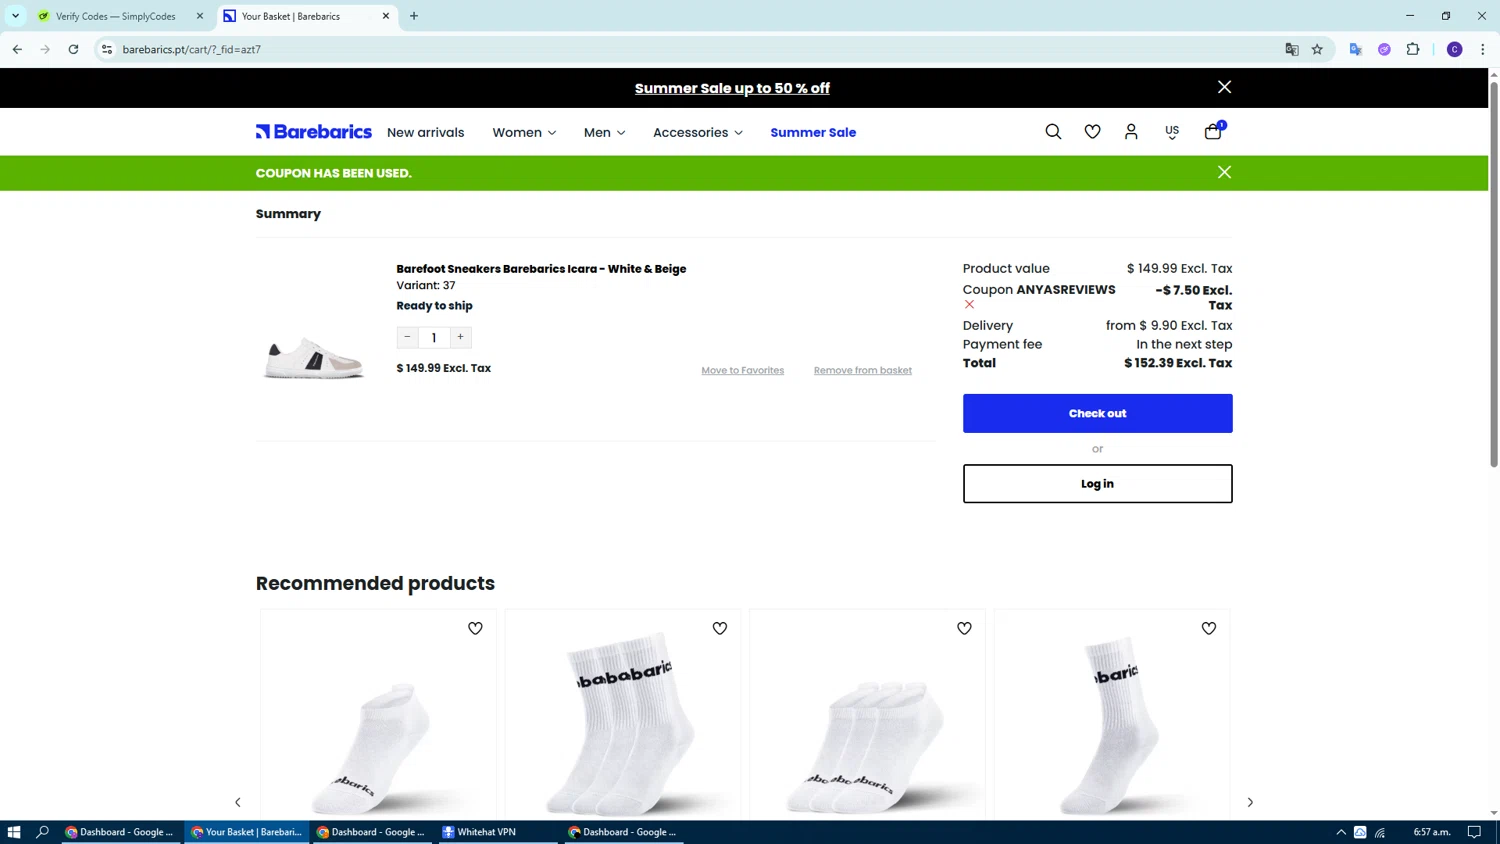The image size is (1500, 844).
Task: Open the tab search dropdown arrow
Action: click(15, 16)
